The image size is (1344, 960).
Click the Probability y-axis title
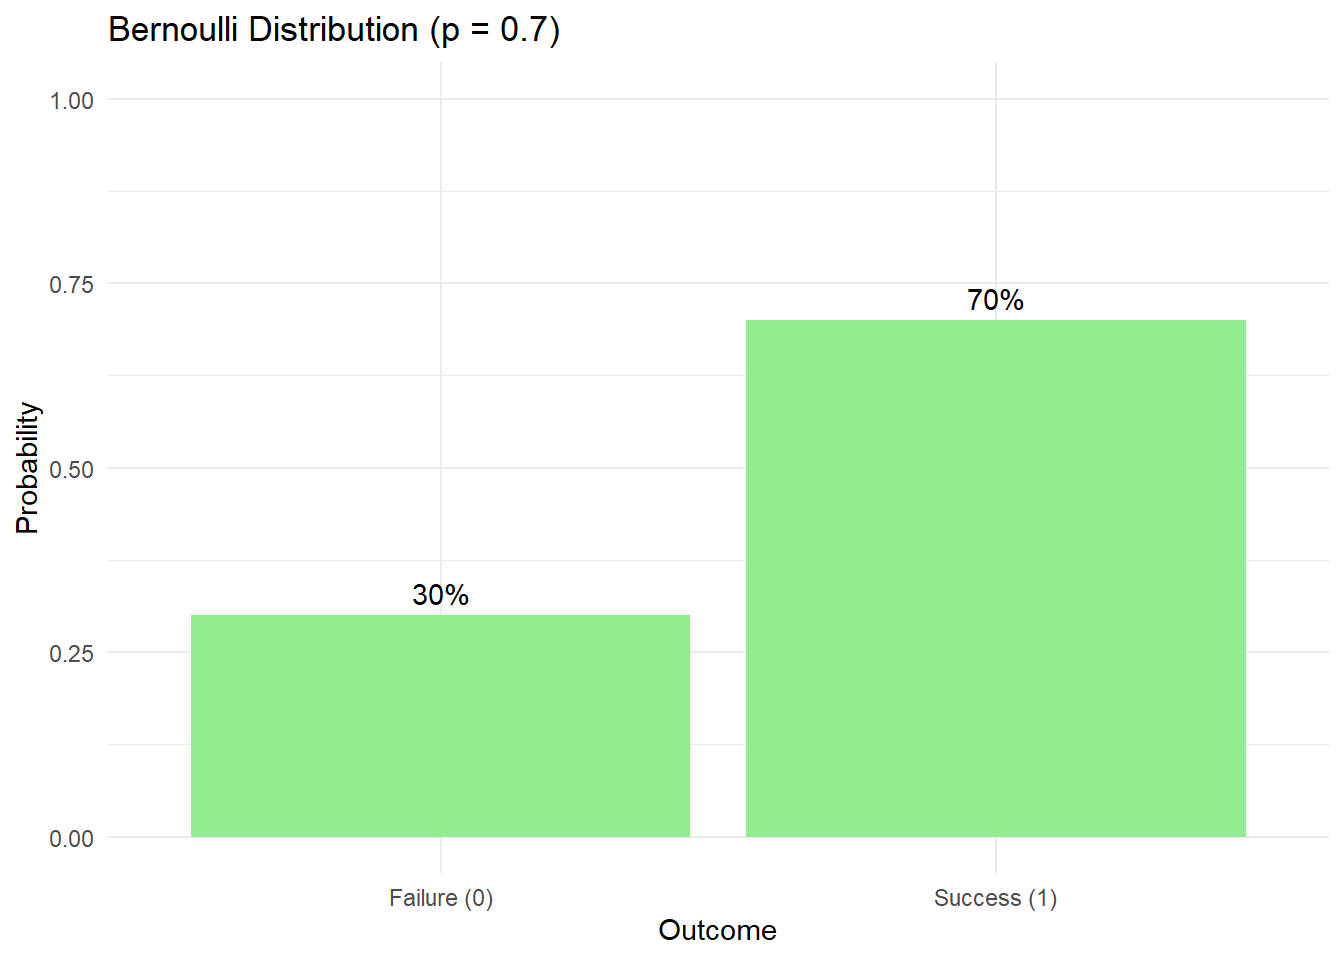(27, 468)
